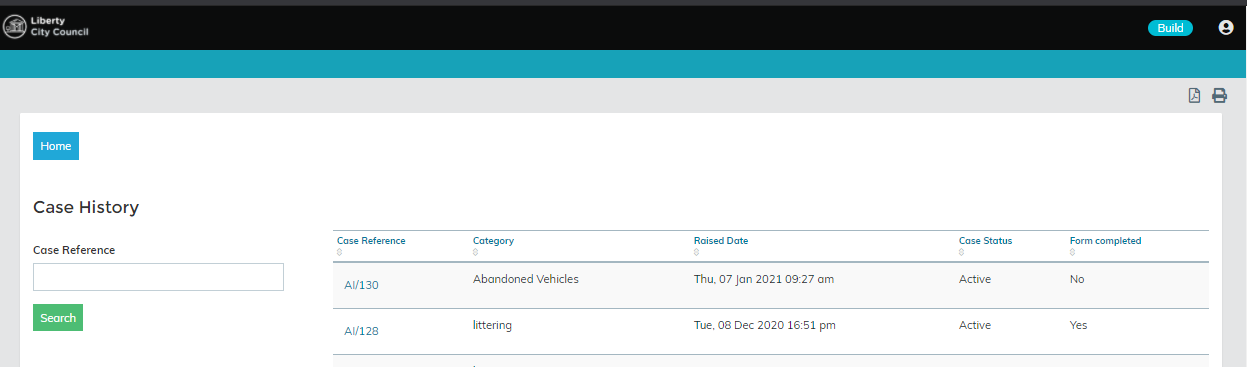Open case AI/128 link
The height and width of the screenshot is (367, 1247).
point(361,331)
